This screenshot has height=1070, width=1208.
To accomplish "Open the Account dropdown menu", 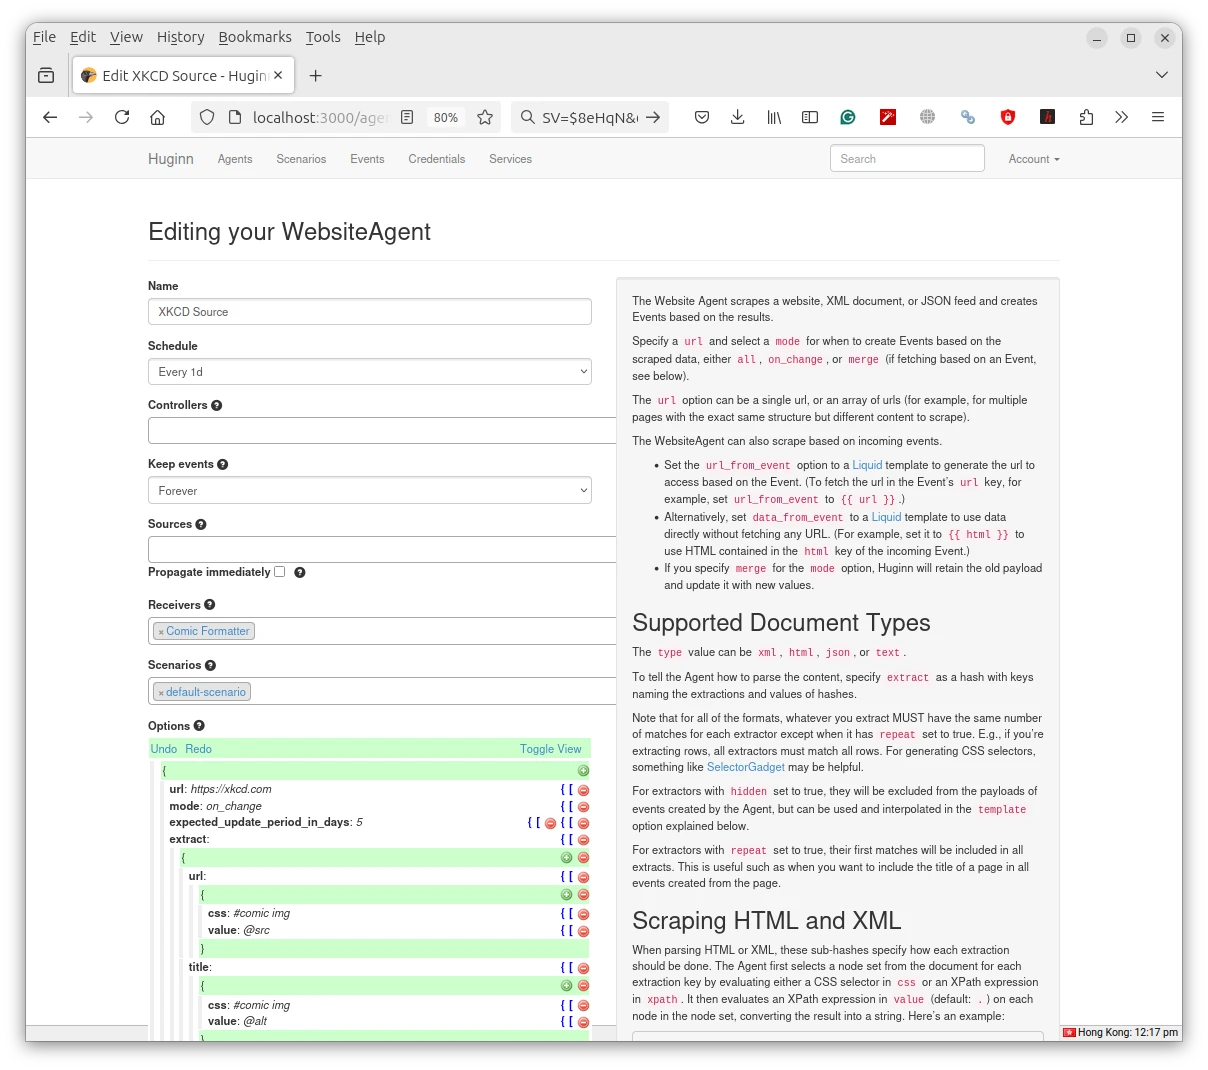I will coord(1034,159).
